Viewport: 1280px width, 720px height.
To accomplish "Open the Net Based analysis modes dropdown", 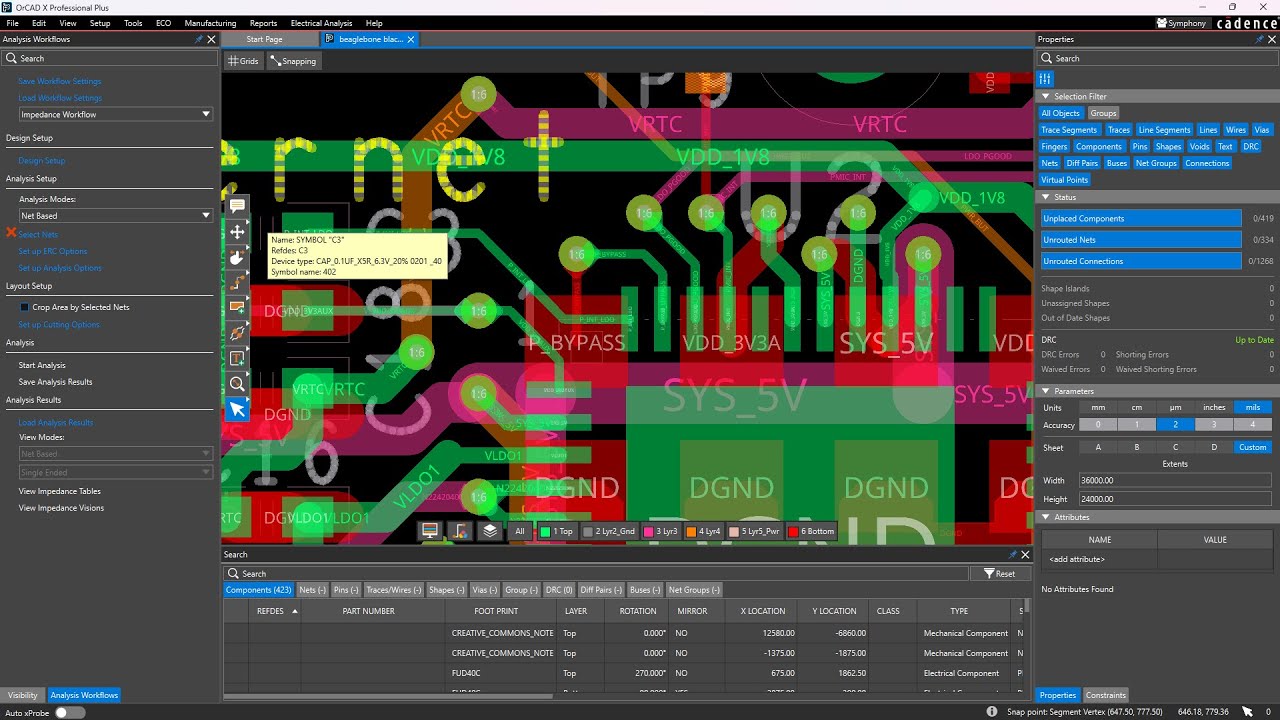I will pyautogui.click(x=115, y=215).
